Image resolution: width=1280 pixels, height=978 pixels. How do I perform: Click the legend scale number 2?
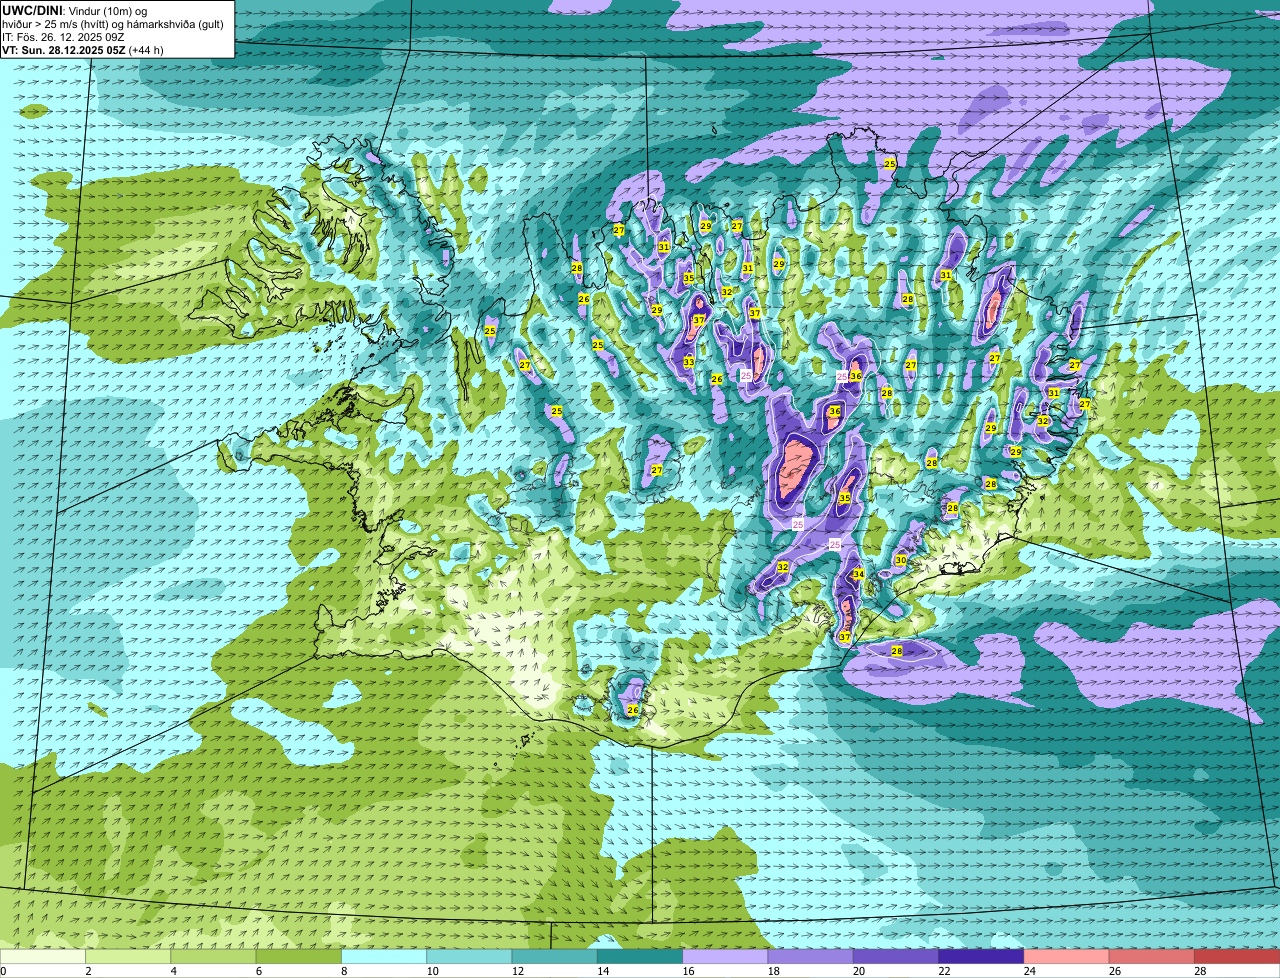coord(88,971)
